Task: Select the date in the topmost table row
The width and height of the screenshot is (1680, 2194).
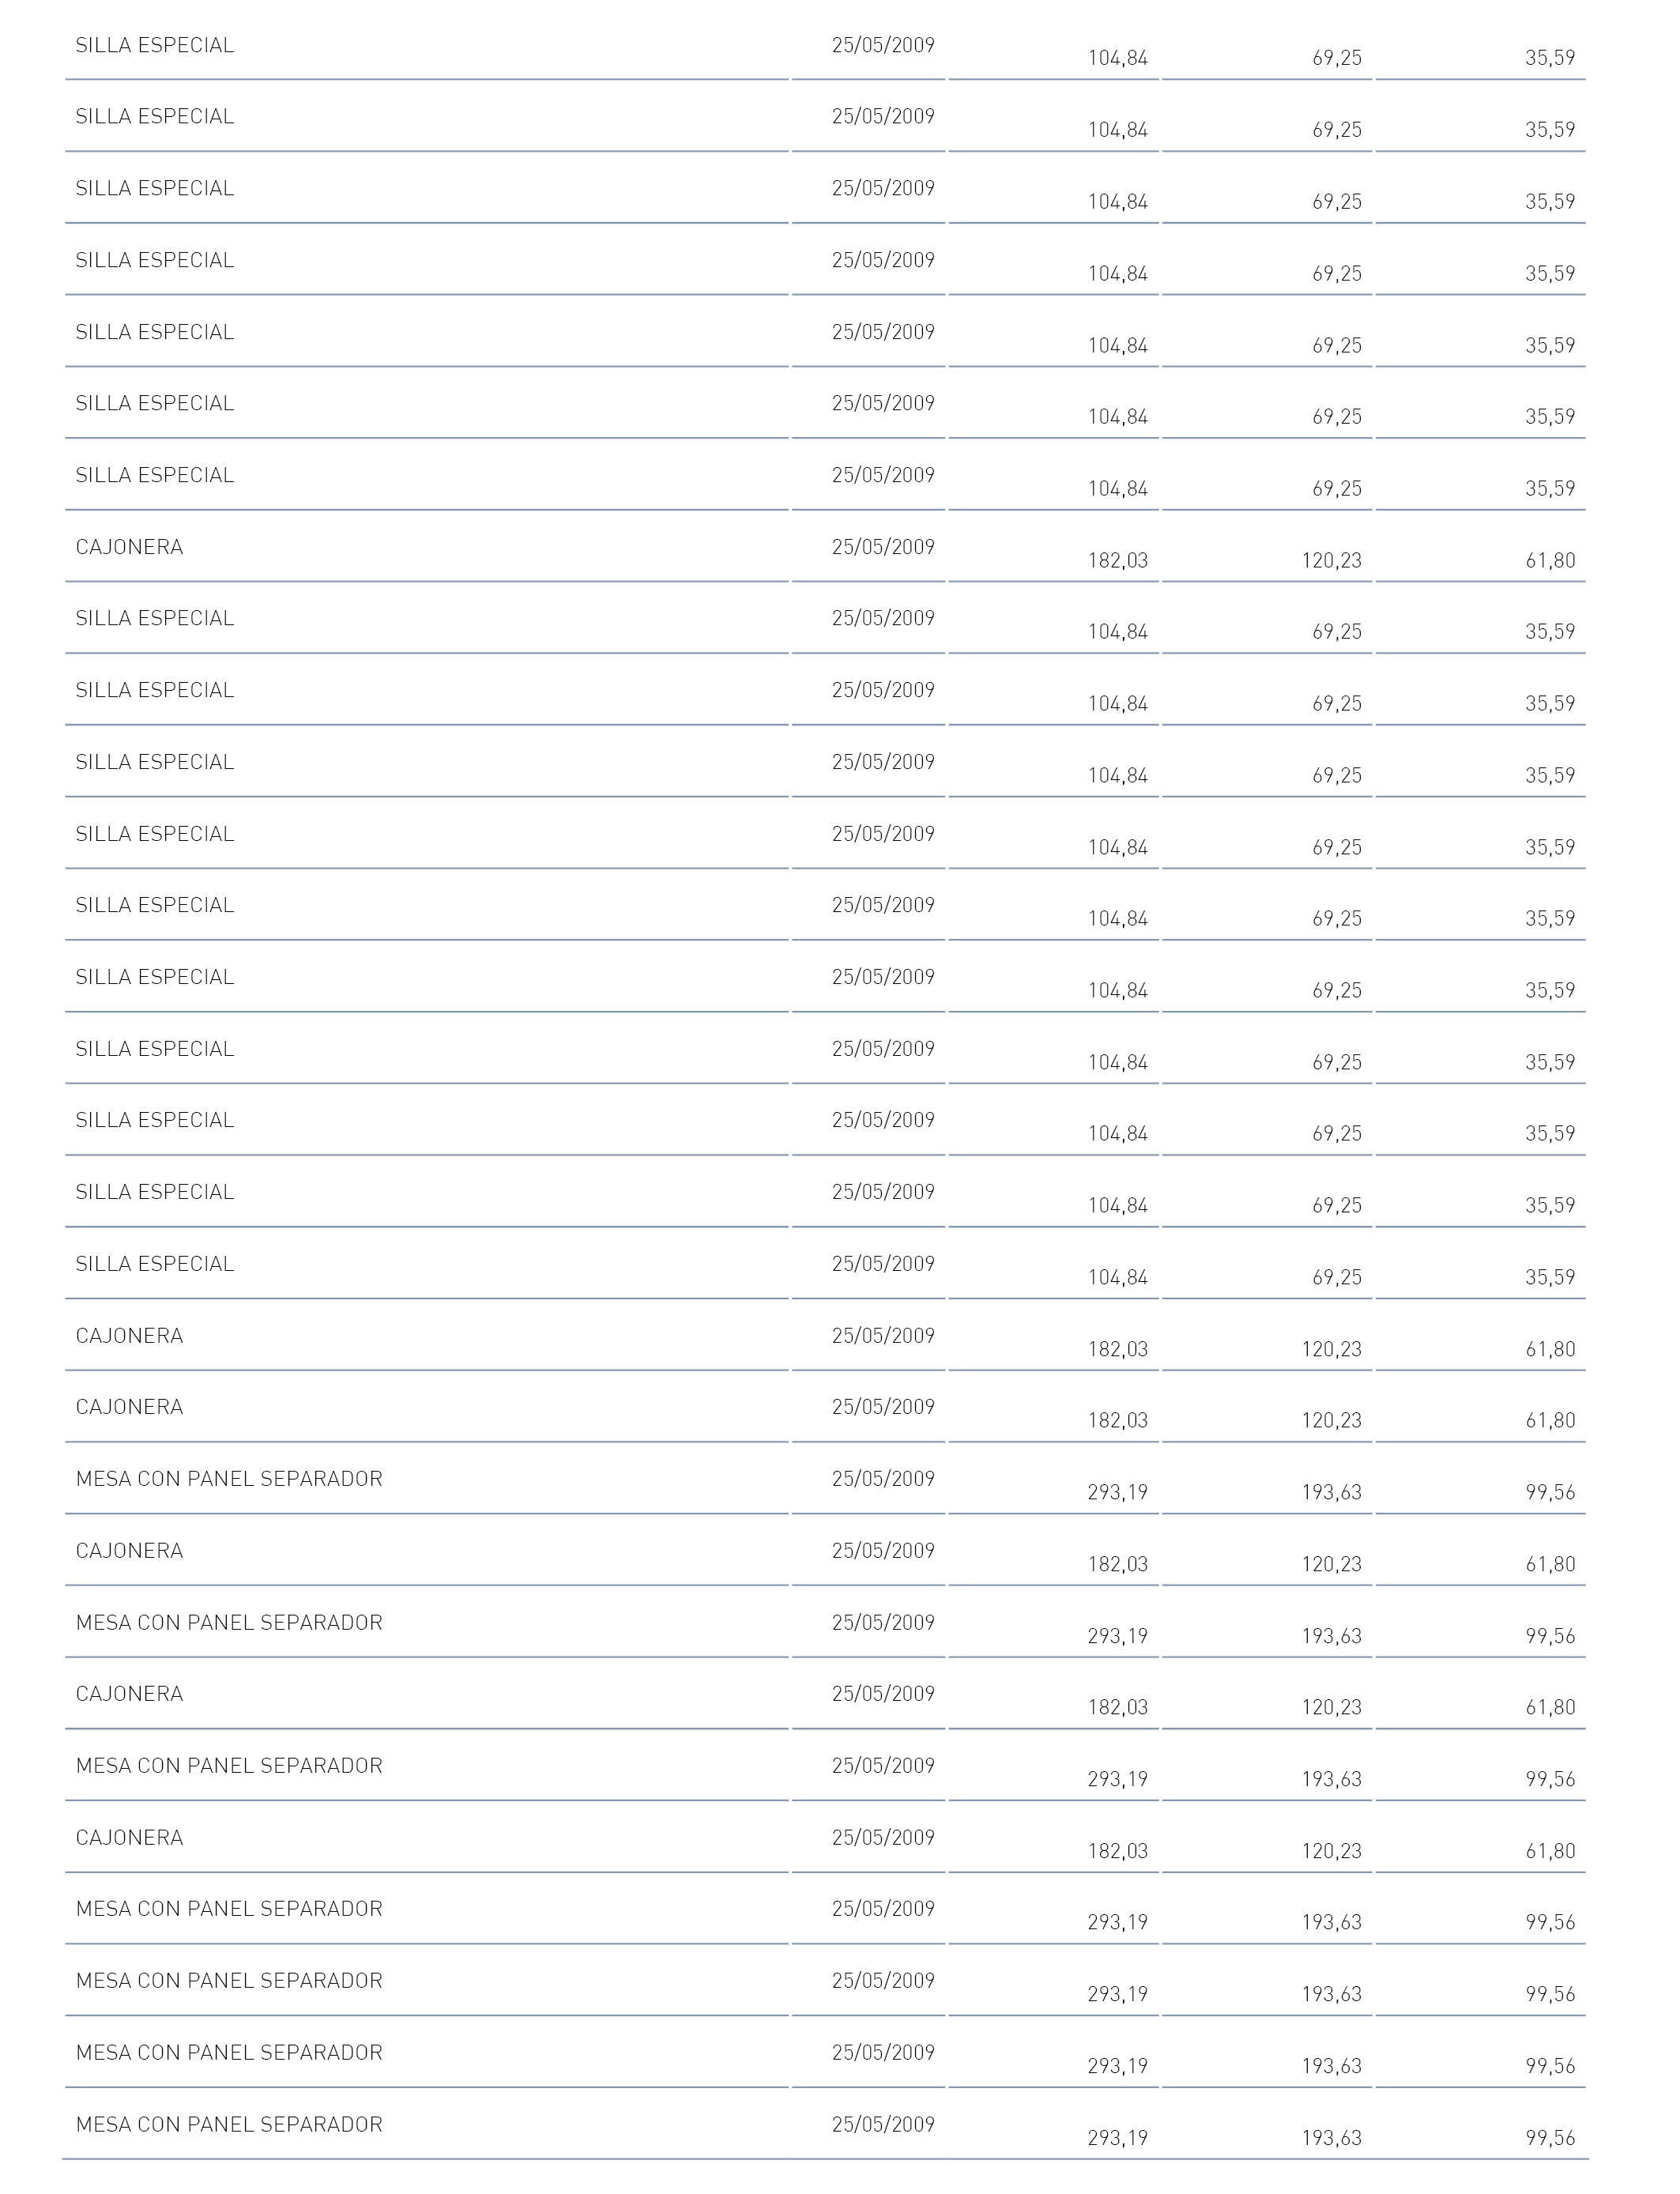Action: 883,45
